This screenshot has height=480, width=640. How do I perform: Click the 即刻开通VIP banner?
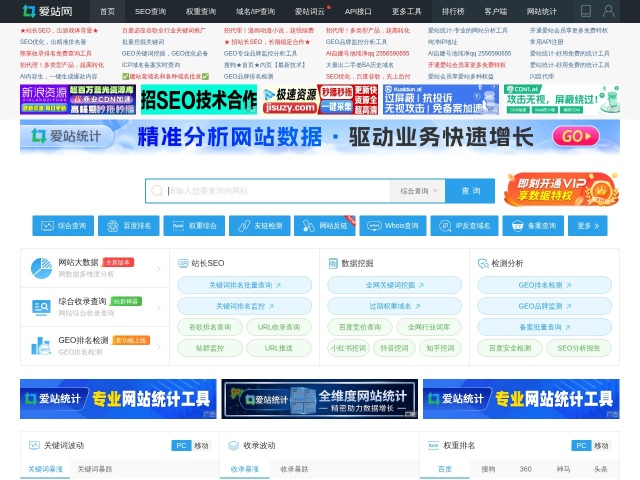tap(561, 189)
